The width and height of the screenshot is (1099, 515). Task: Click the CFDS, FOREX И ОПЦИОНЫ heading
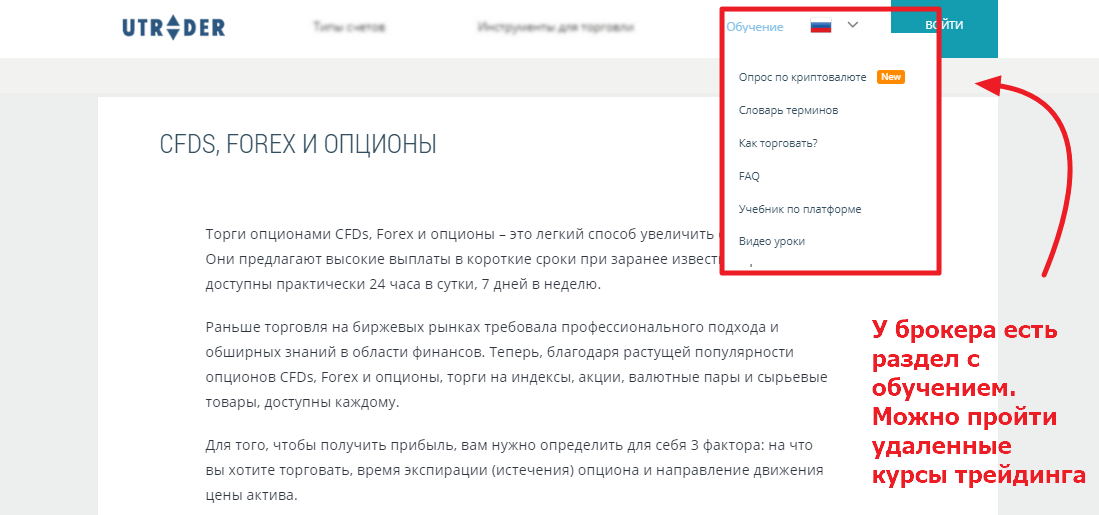point(298,144)
